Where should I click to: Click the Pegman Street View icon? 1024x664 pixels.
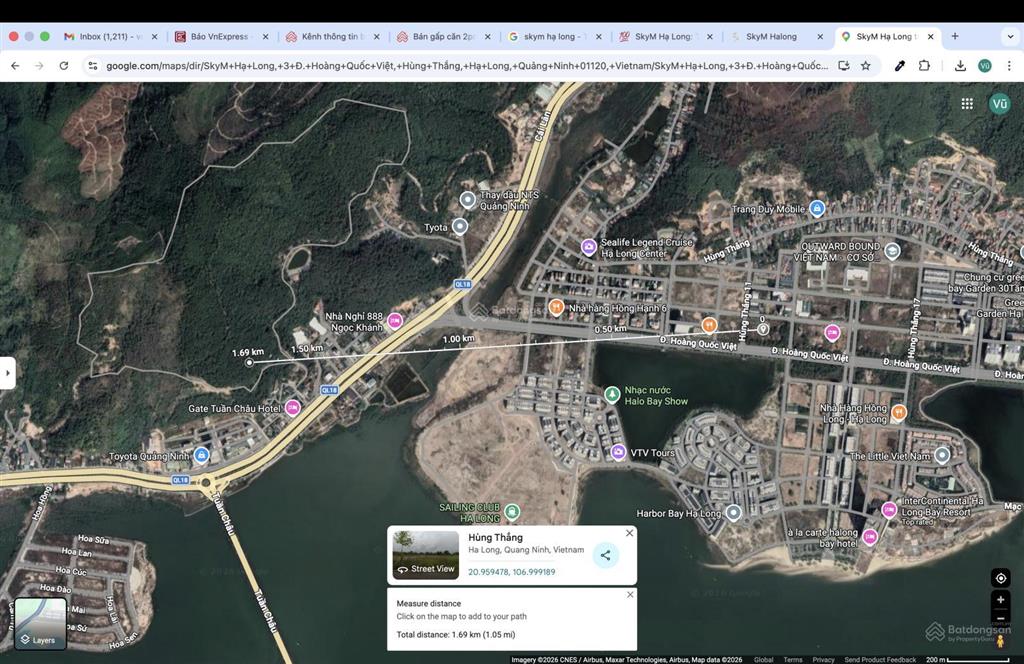coord(1001,643)
